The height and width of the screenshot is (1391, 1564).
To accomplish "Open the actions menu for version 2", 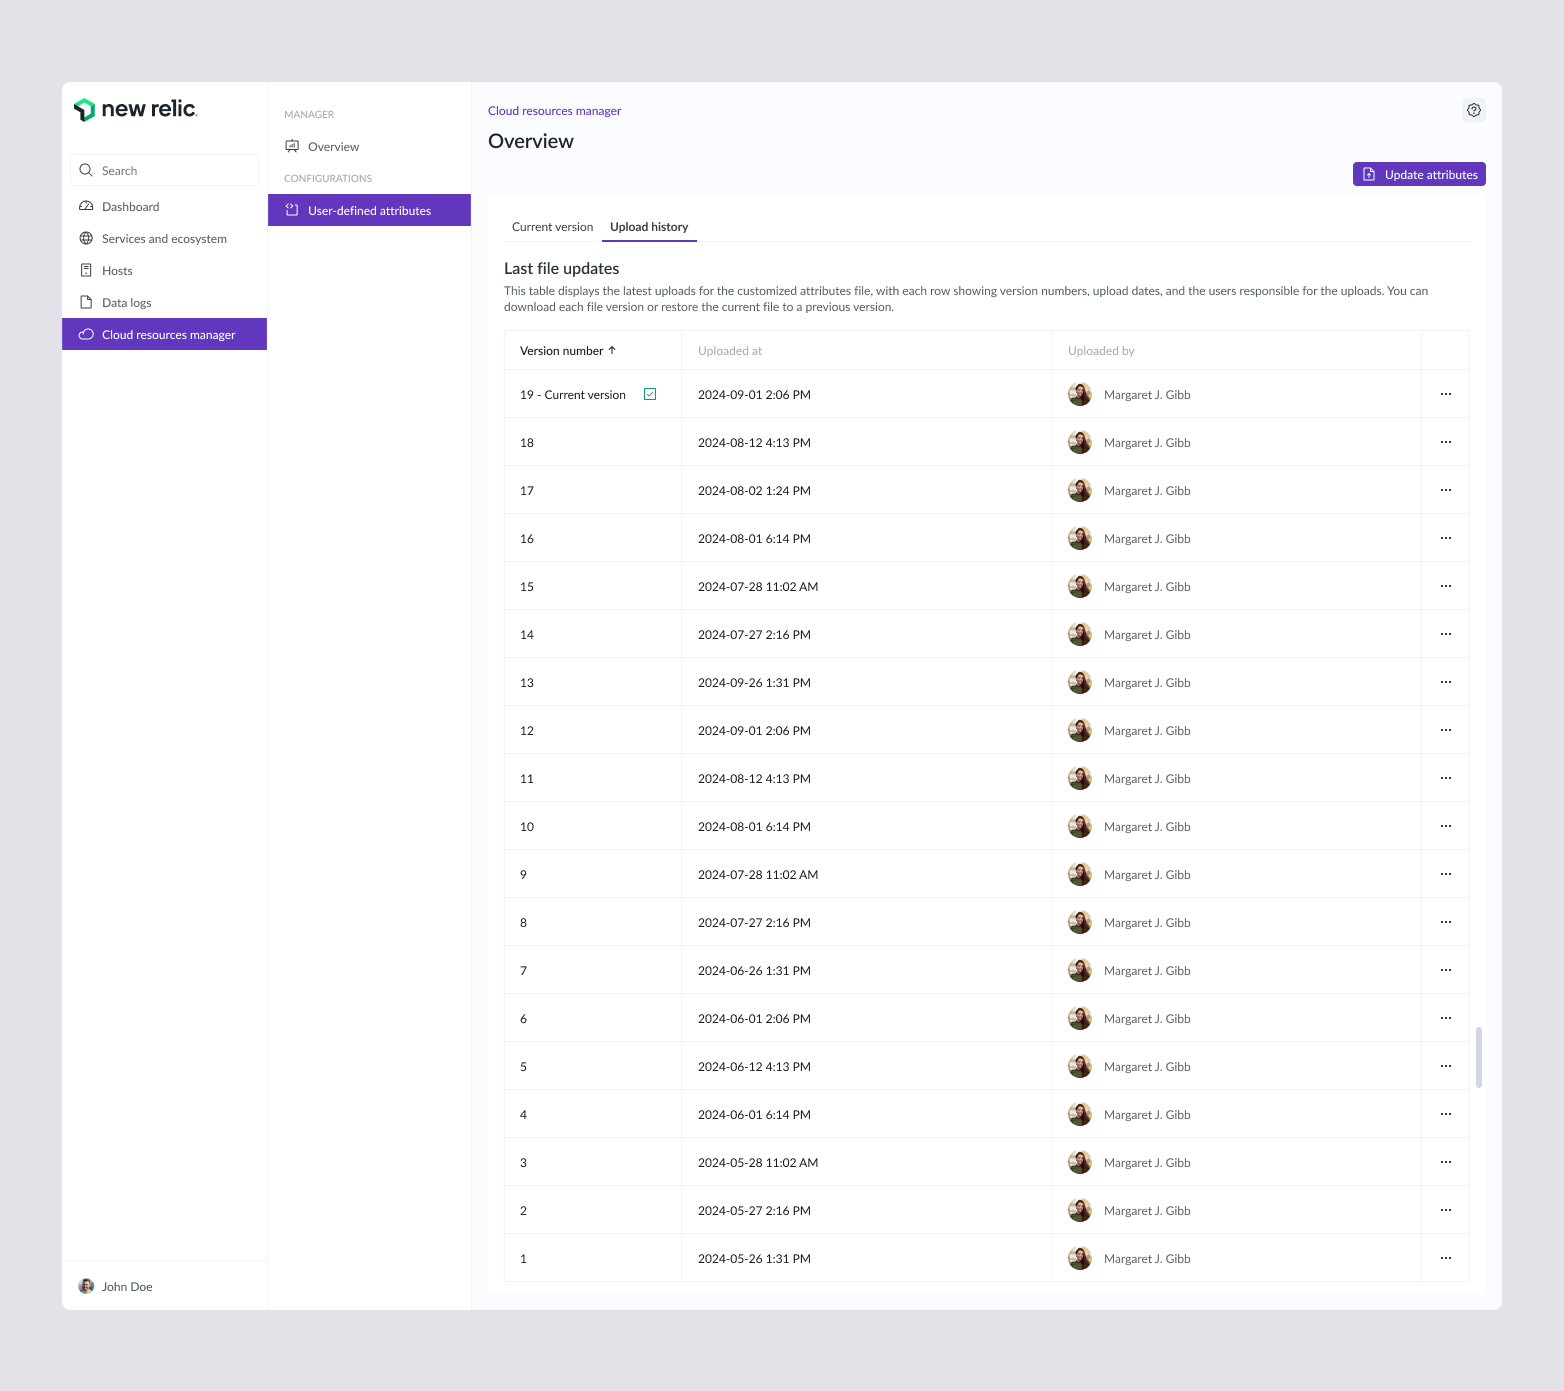I will pos(1446,1210).
